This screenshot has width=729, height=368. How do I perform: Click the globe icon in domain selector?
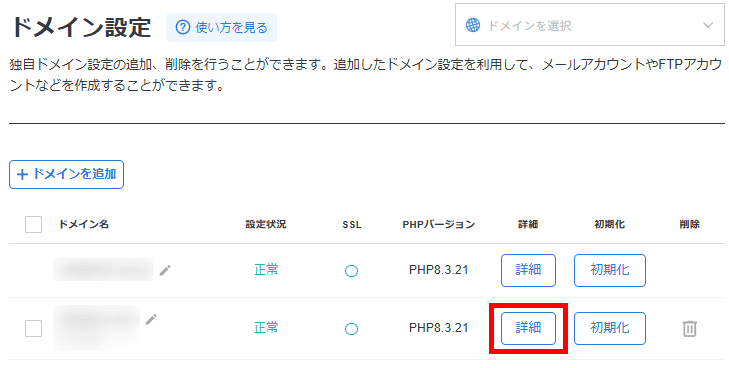tap(473, 25)
